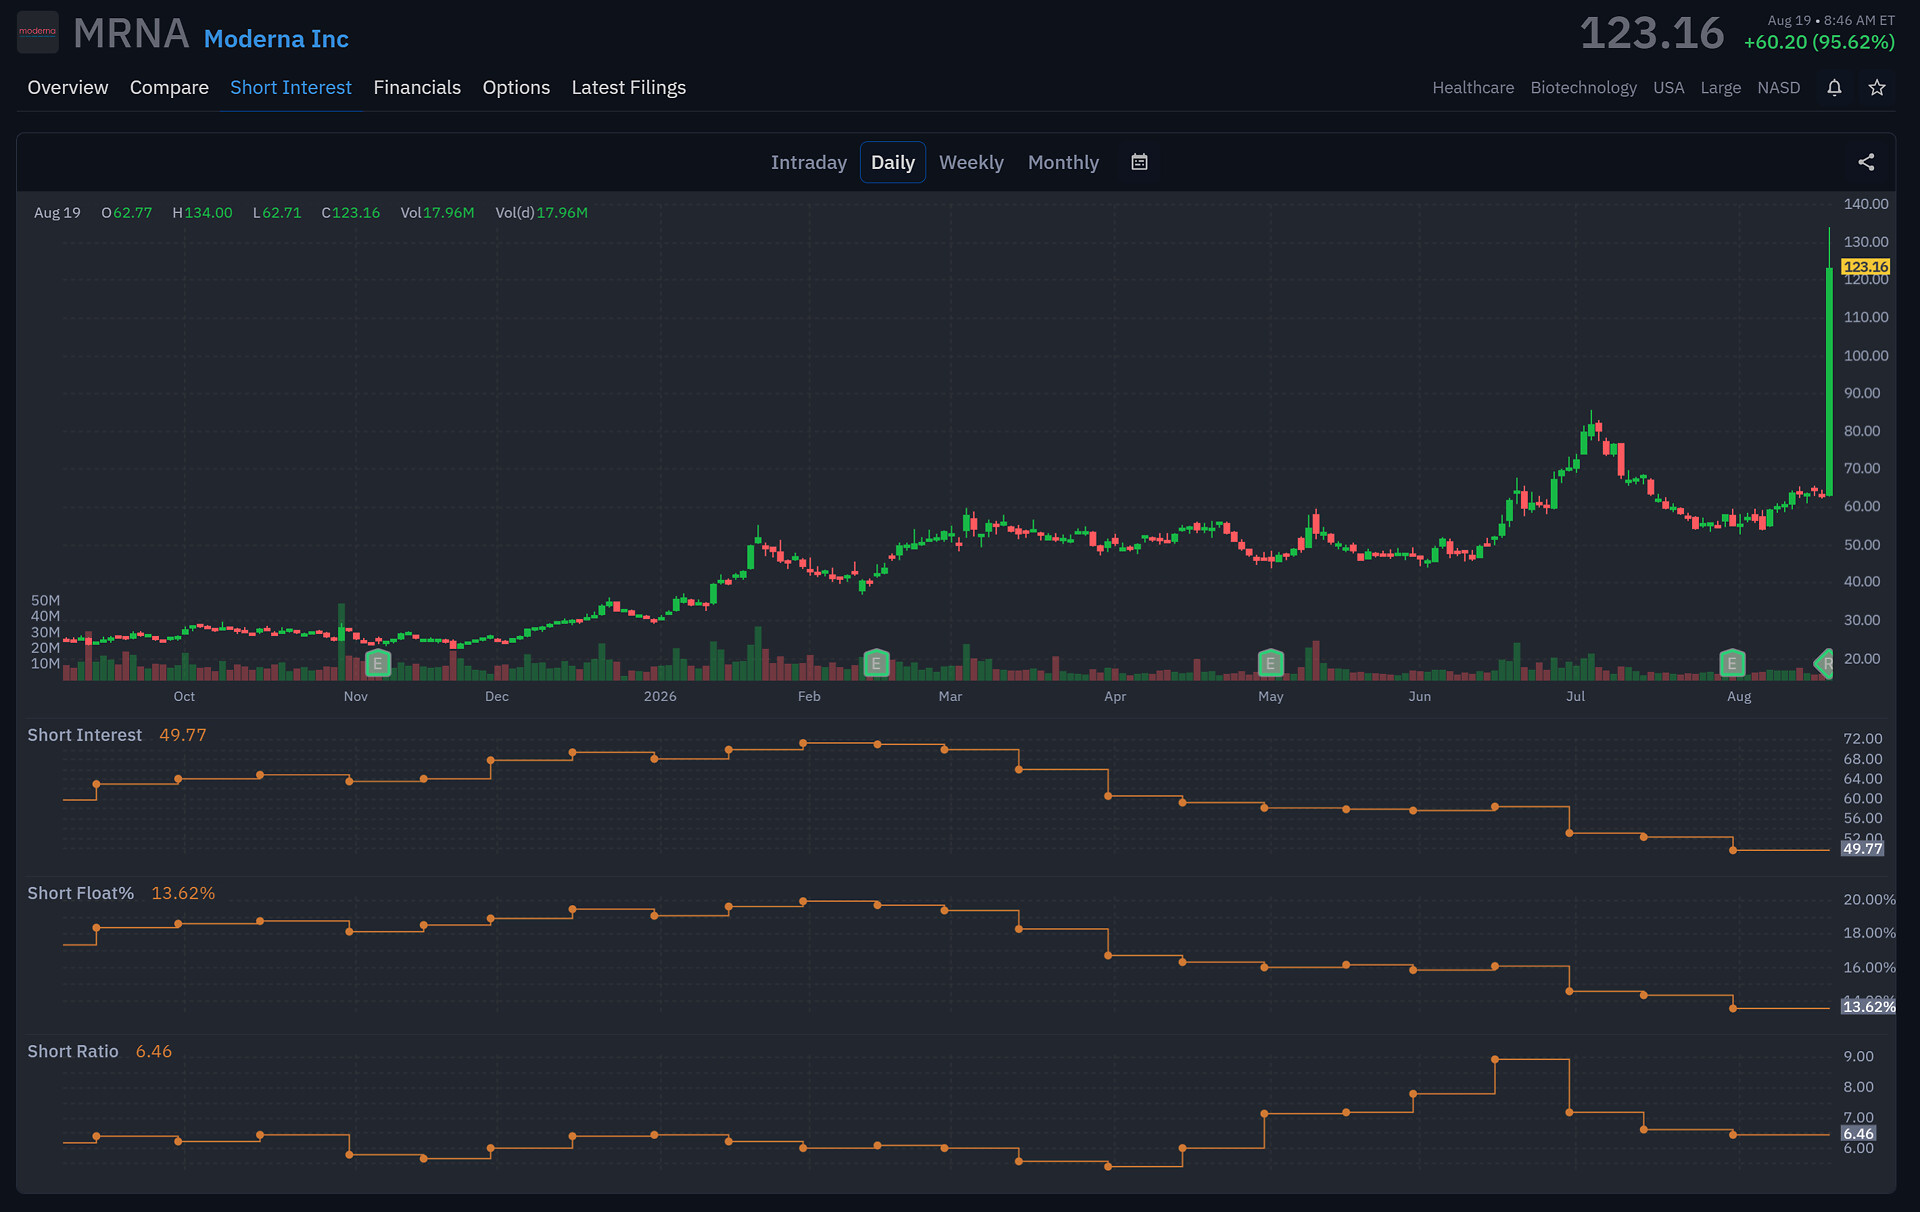Click the Healthcare sector link
The width and height of the screenshot is (1920, 1212).
point(1473,88)
